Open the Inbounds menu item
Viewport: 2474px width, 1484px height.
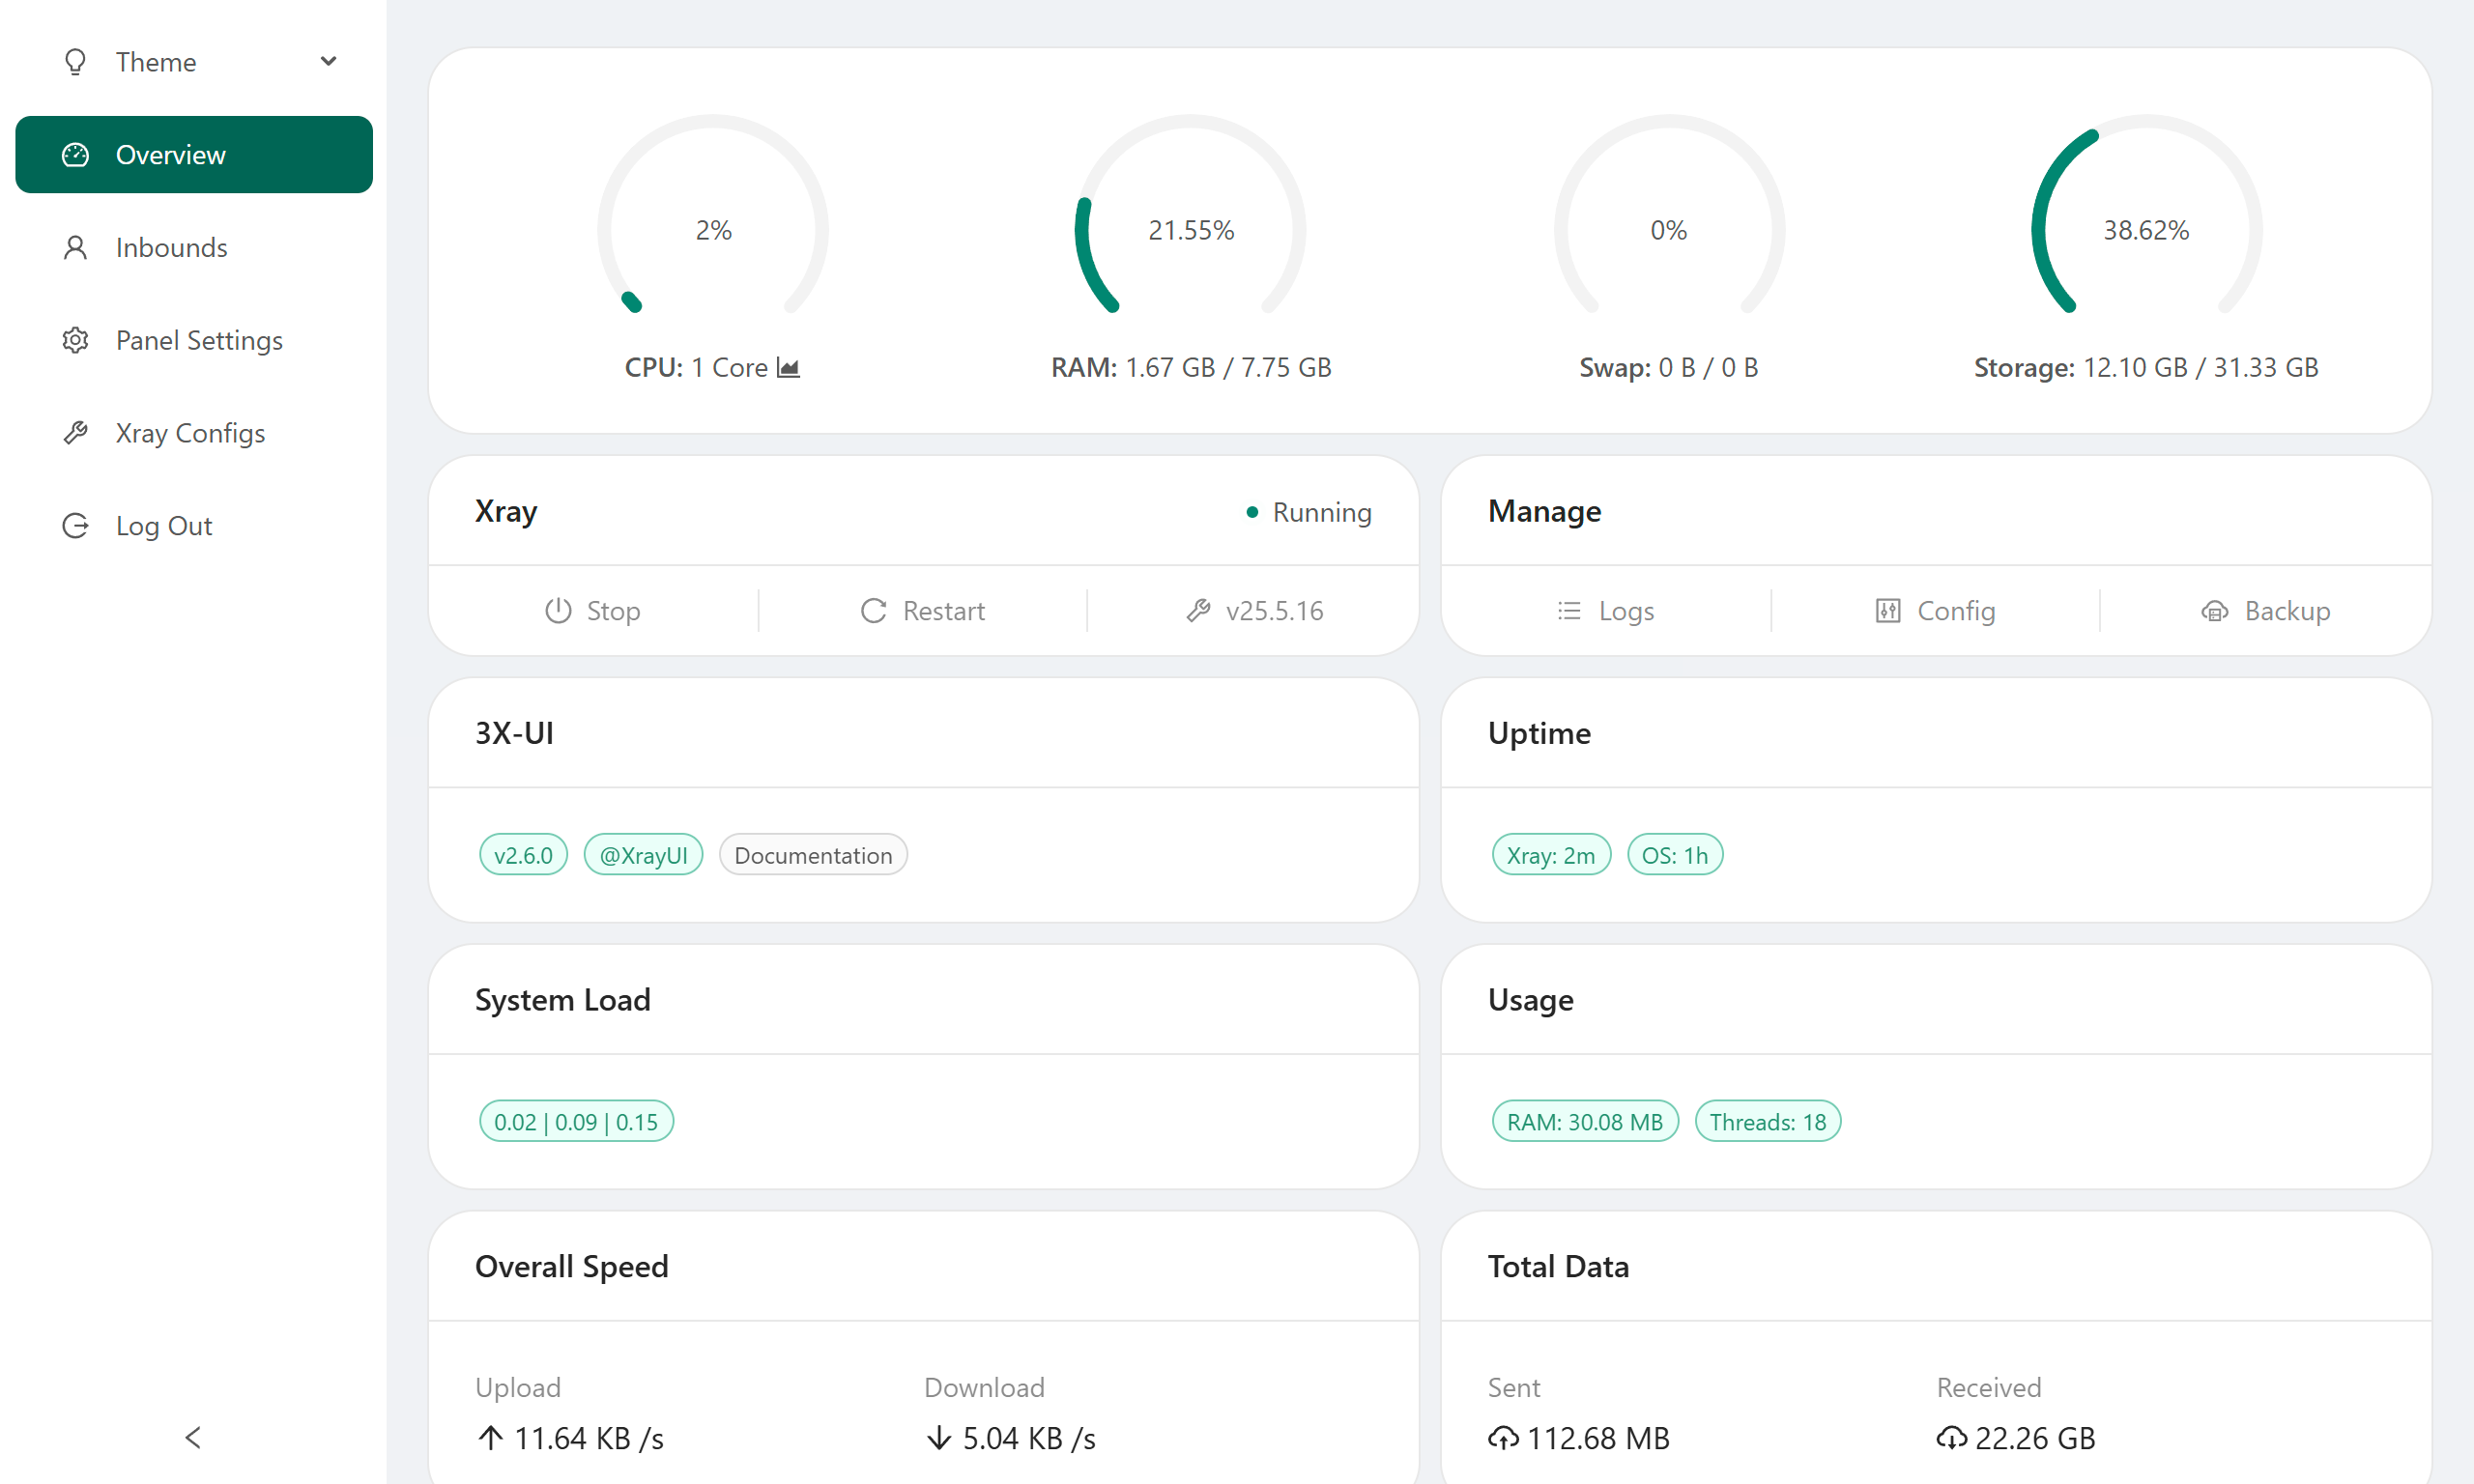click(x=171, y=247)
